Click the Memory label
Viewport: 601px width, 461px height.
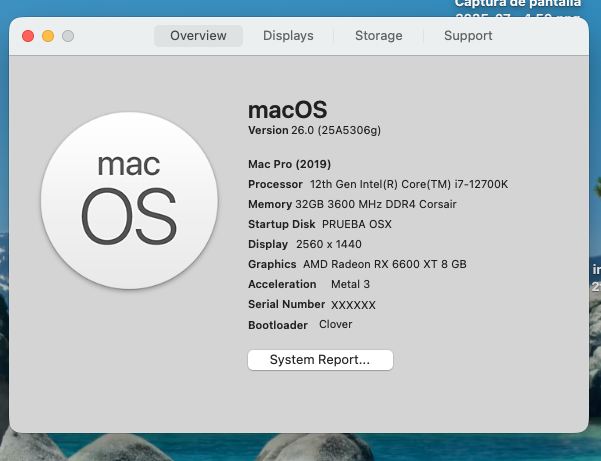[x=270, y=204]
